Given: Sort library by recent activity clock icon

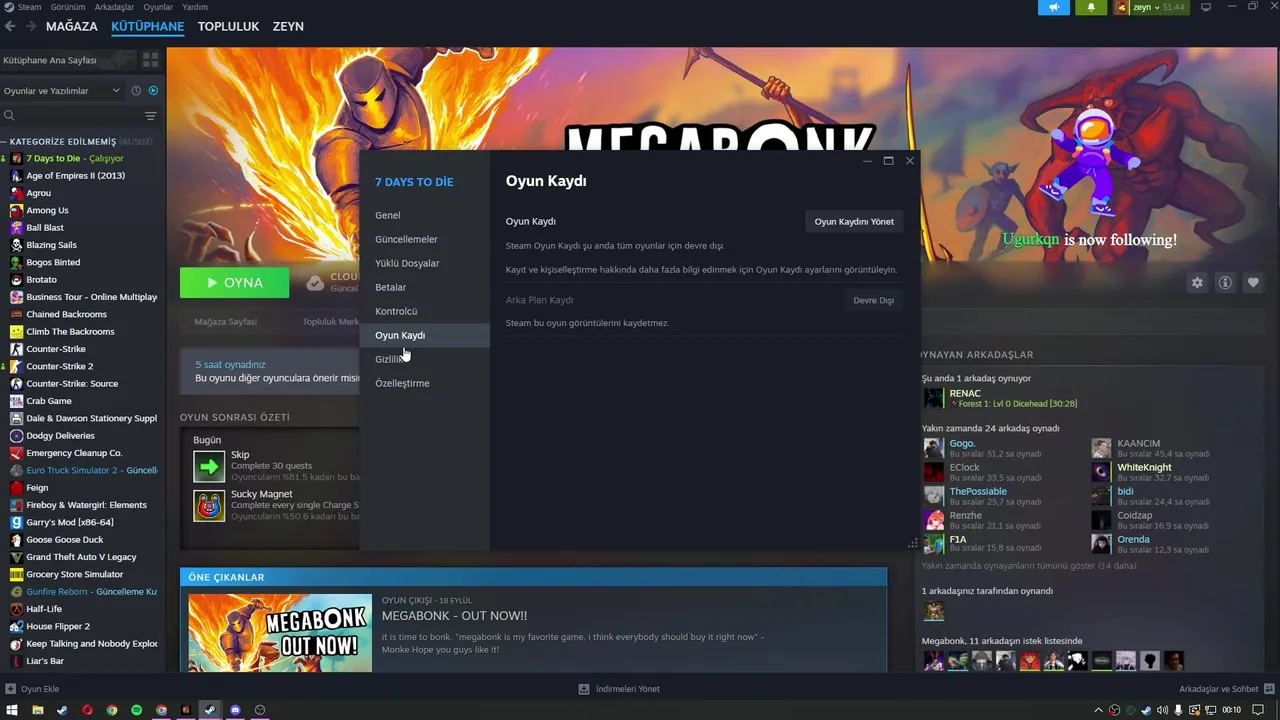Looking at the screenshot, I should (x=136, y=91).
